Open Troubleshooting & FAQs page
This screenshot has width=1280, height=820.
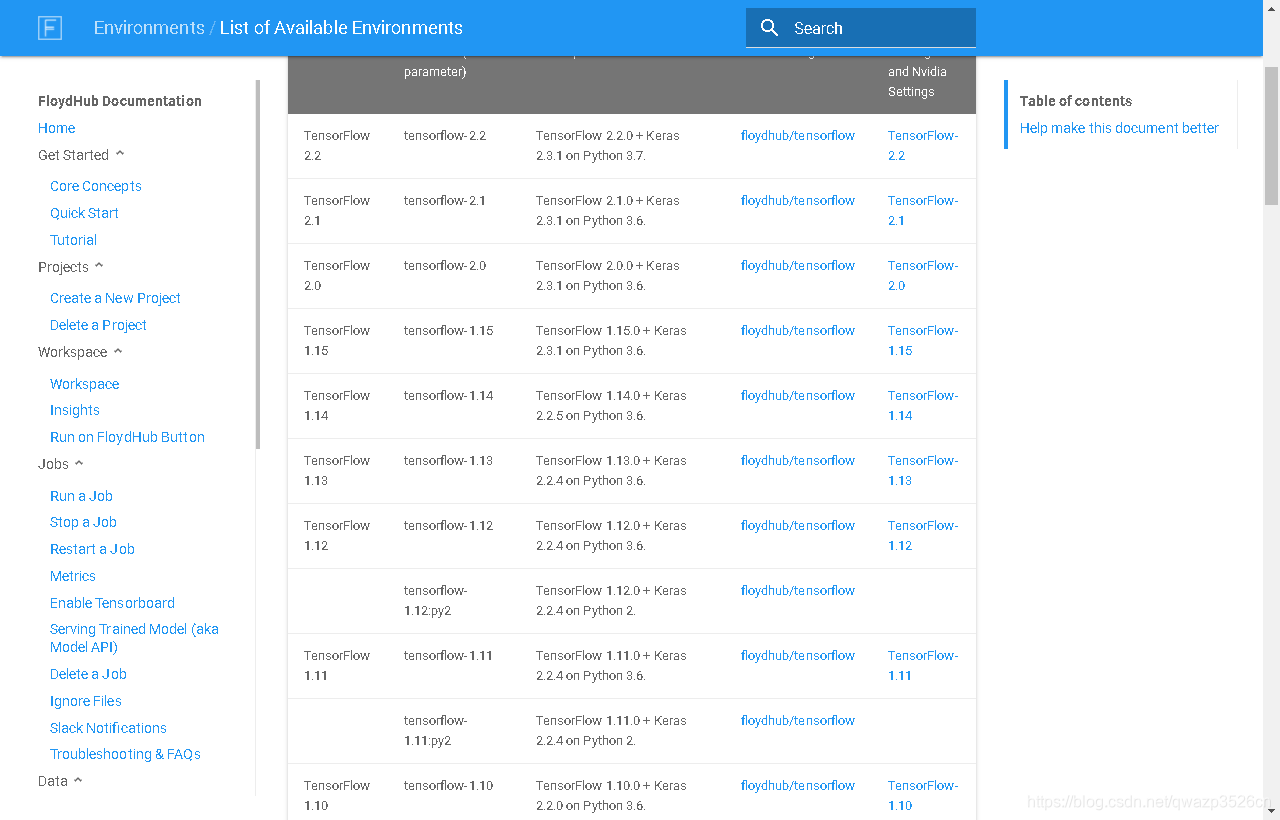pyautogui.click(x=125, y=754)
